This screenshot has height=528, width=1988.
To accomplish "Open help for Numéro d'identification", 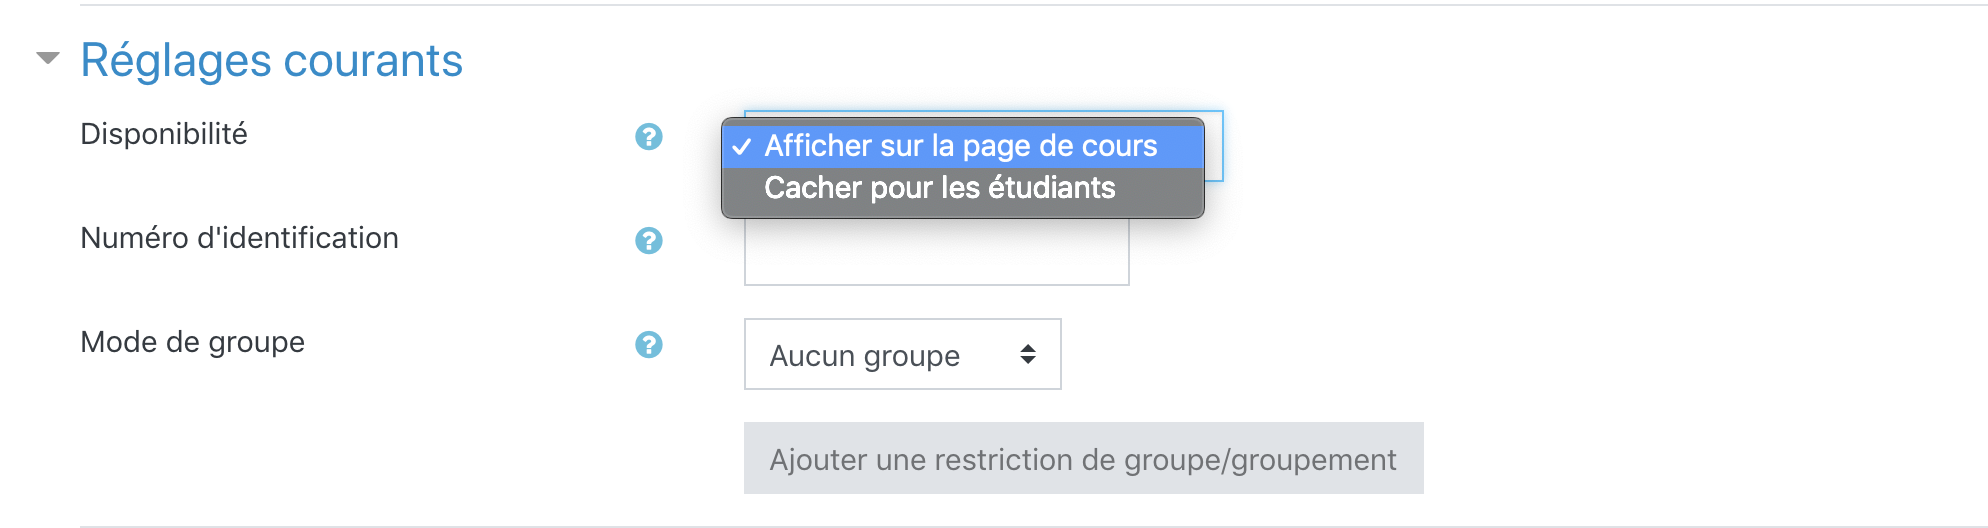I will (x=649, y=241).
